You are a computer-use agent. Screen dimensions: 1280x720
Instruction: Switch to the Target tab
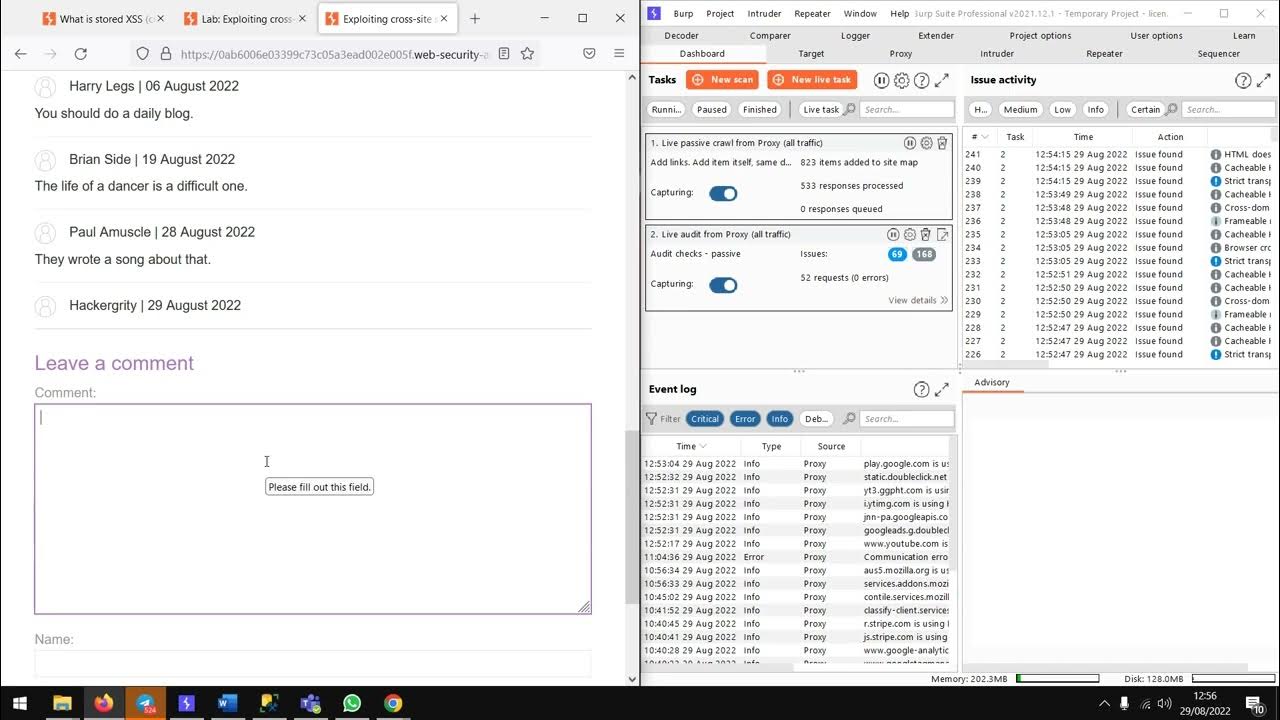tap(811, 54)
